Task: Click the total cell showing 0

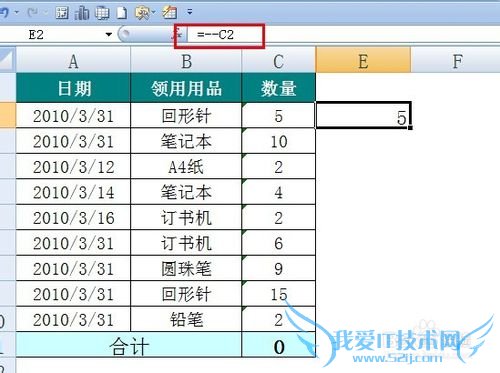Action: 279,345
